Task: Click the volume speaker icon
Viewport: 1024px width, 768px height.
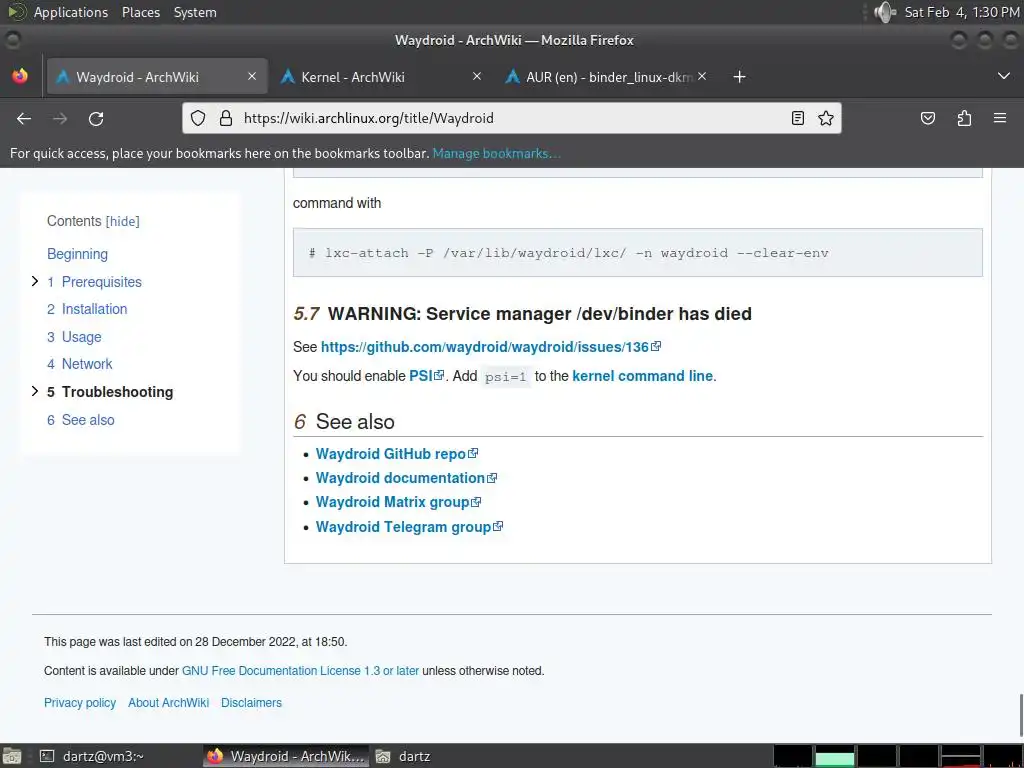Action: (885, 12)
